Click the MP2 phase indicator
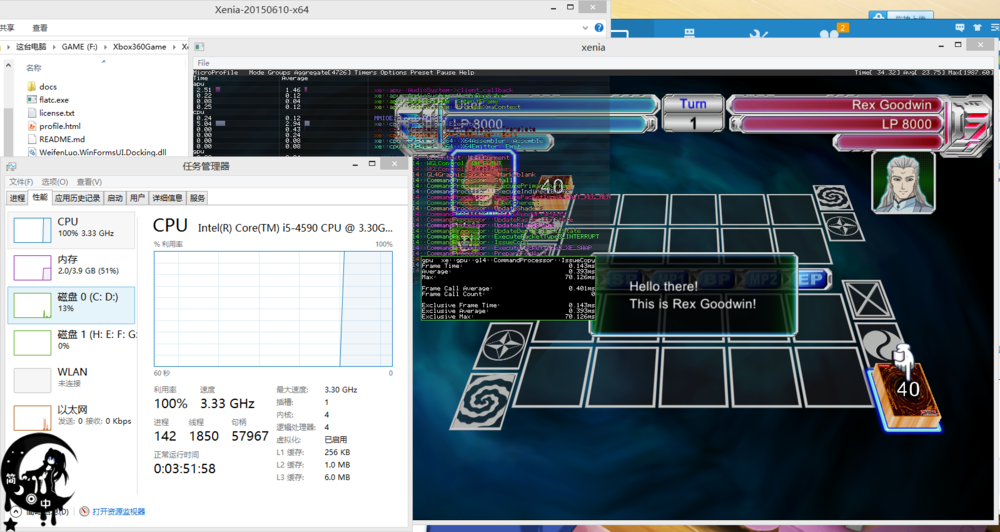The width and height of the screenshot is (1000, 532). pyautogui.click(x=762, y=279)
